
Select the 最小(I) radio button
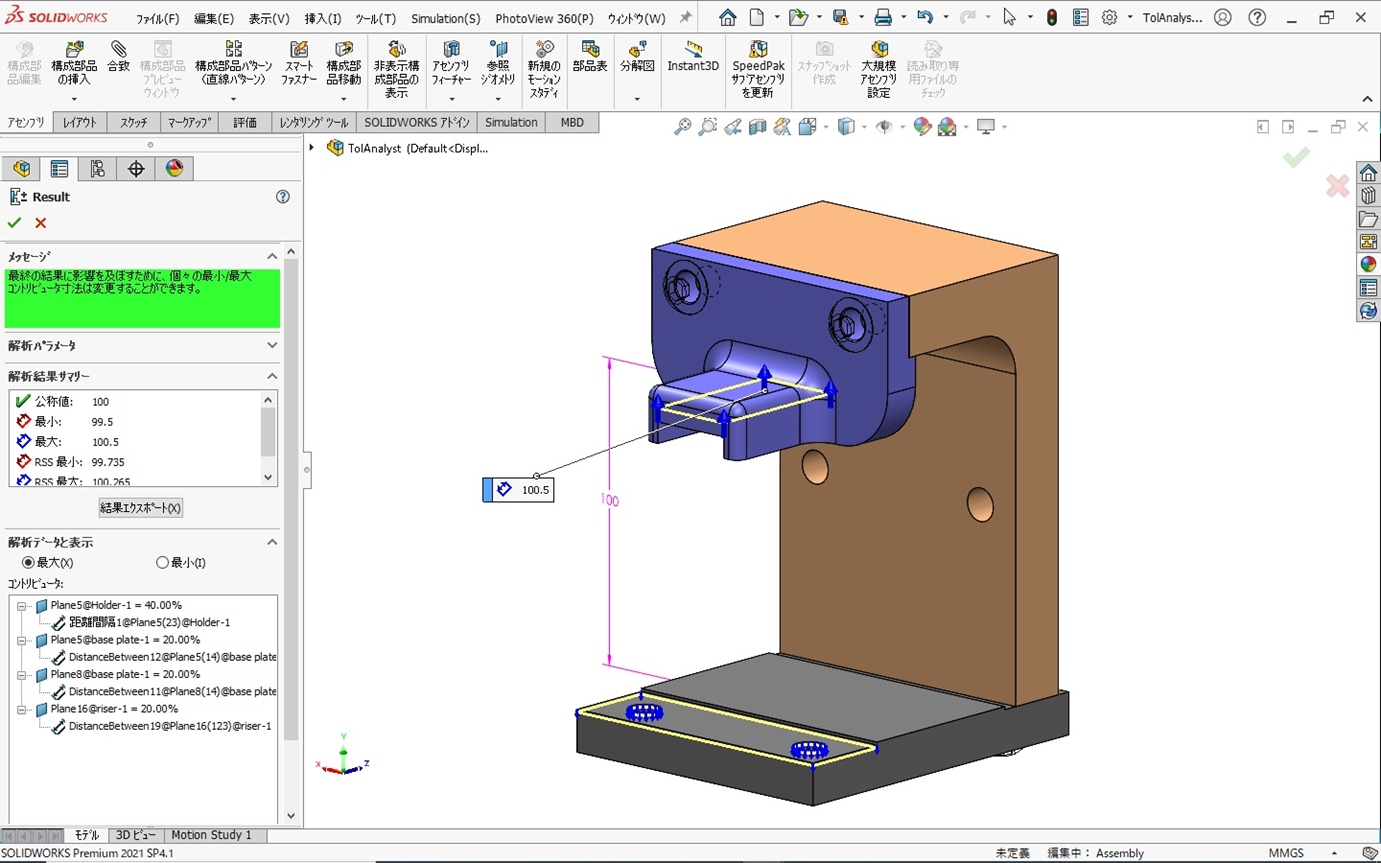[163, 563]
